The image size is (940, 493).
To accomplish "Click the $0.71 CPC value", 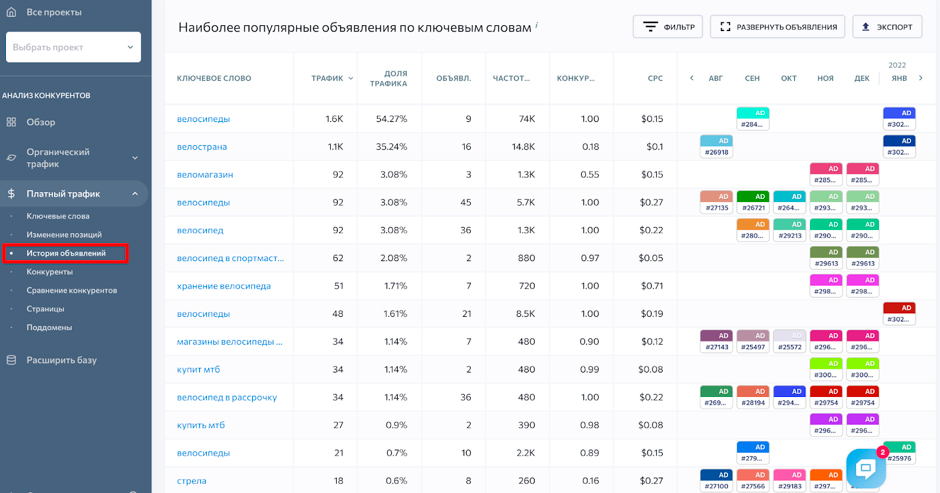I will (652, 285).
